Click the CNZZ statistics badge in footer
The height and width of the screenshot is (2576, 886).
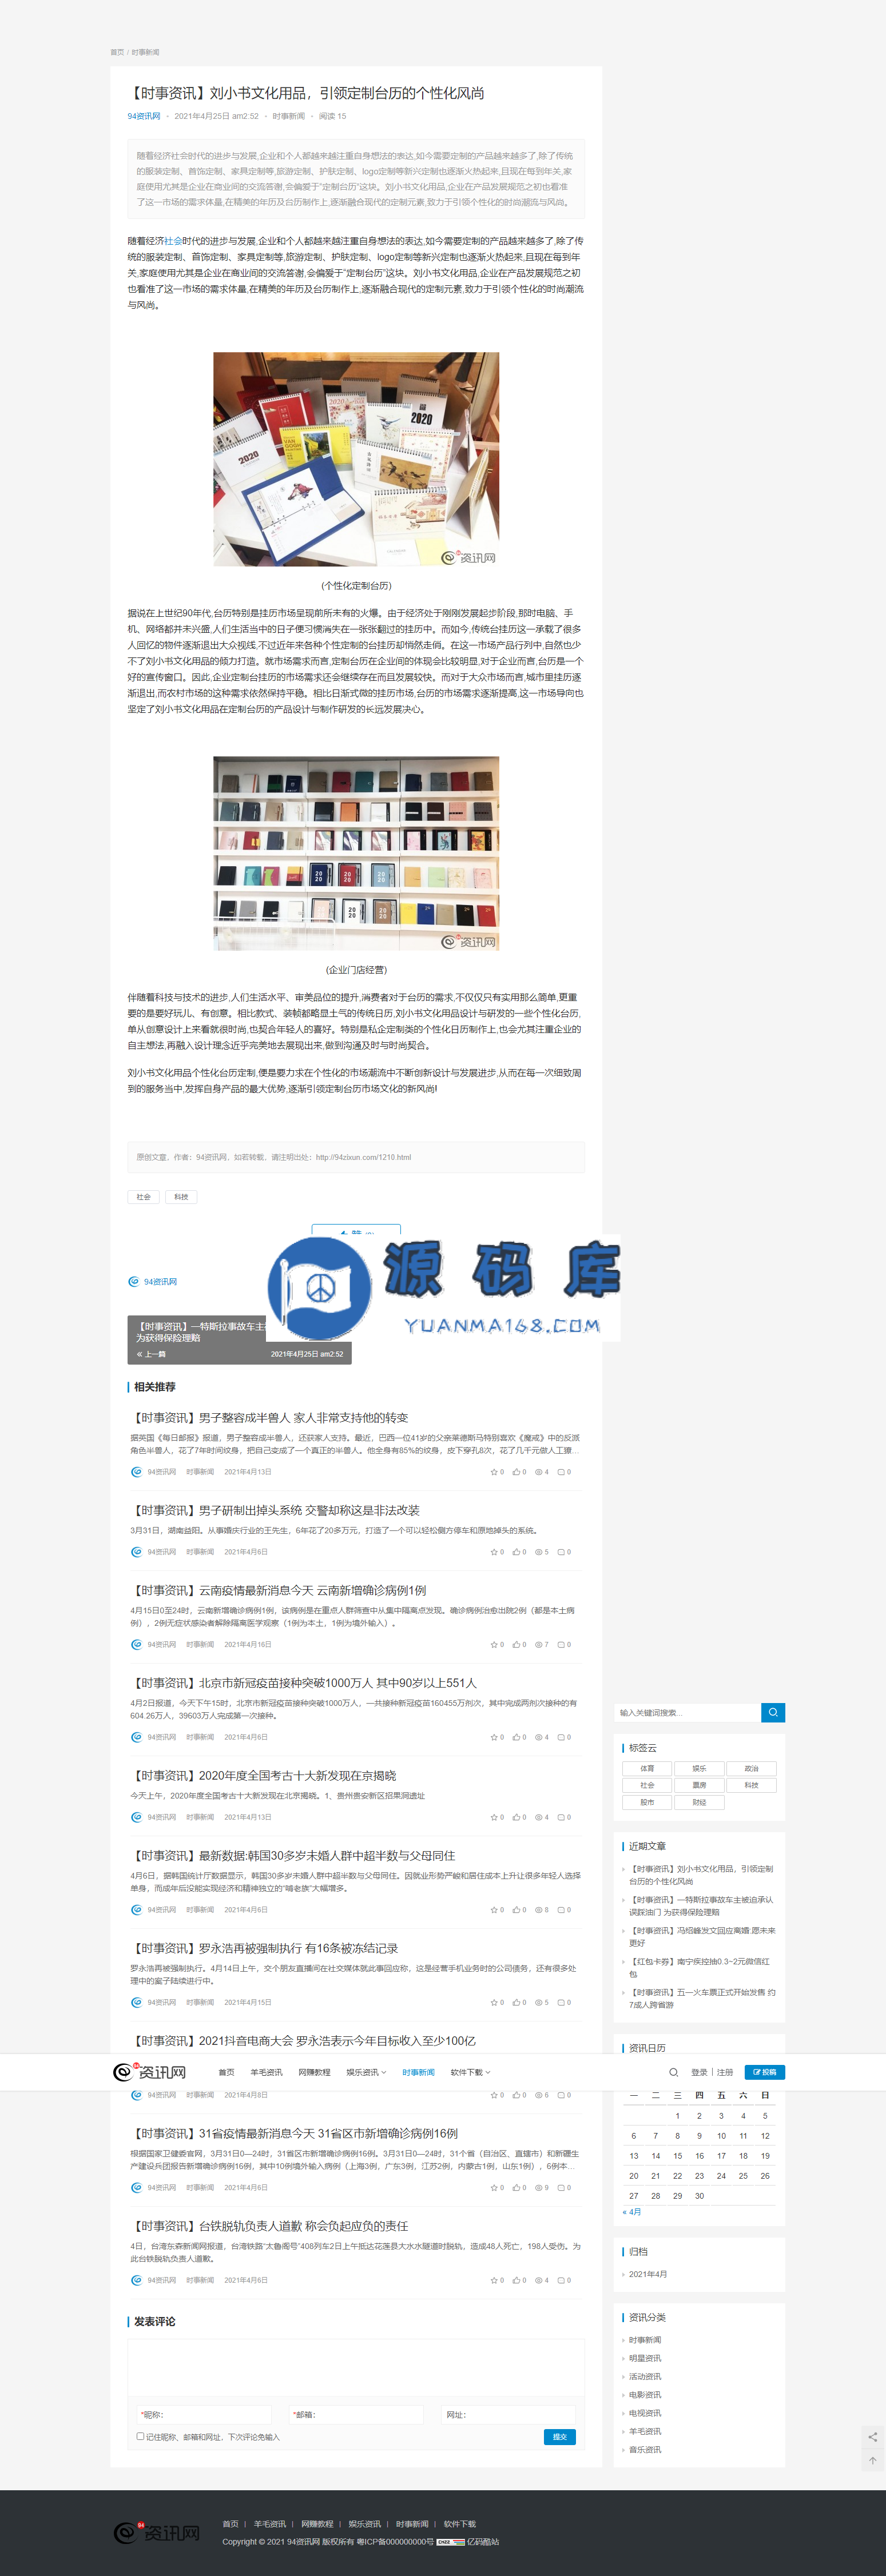tap(450, 2541)
